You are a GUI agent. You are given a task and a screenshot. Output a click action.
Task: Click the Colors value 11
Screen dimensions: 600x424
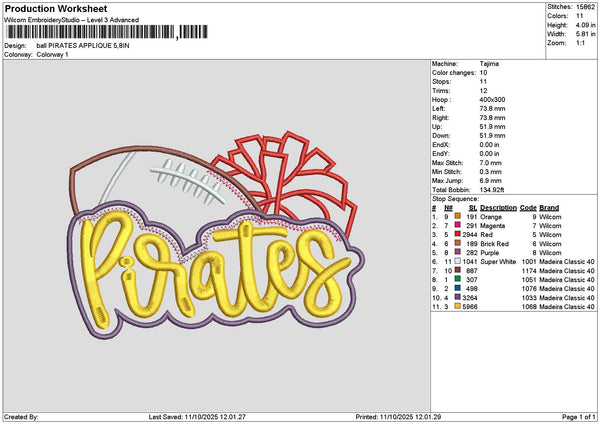580,16
